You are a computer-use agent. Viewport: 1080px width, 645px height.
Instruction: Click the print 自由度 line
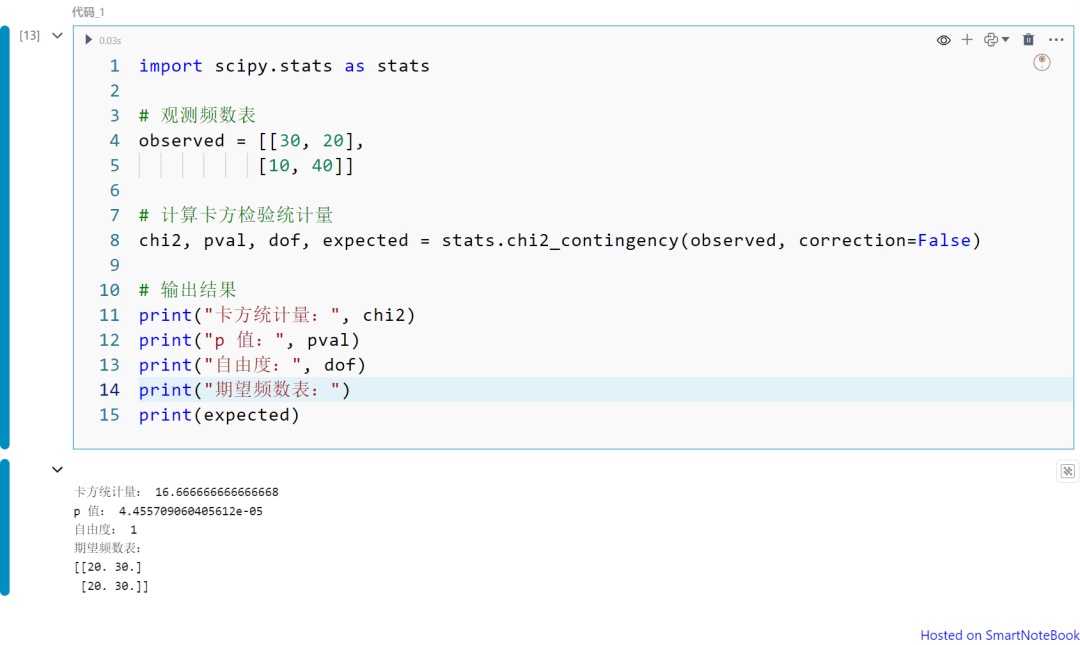tap(252, 365)
